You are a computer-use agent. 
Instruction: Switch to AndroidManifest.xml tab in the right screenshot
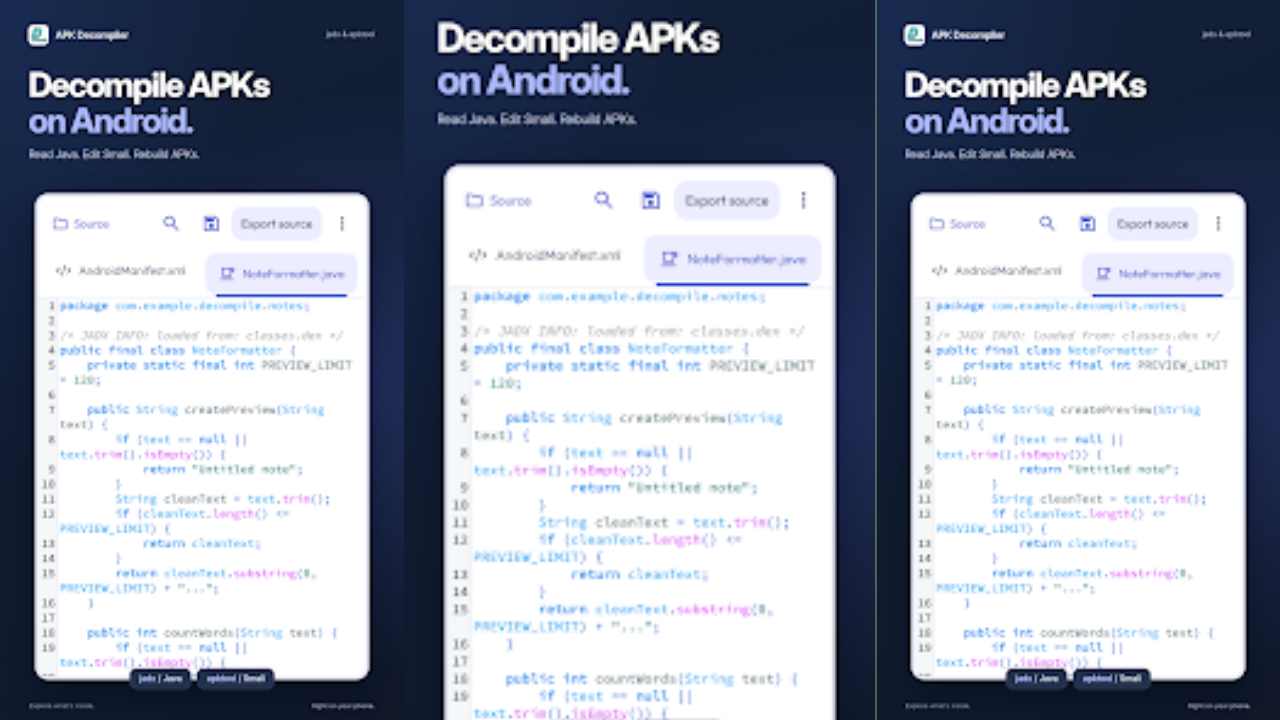pyautogui.click(x=997, y=271)
